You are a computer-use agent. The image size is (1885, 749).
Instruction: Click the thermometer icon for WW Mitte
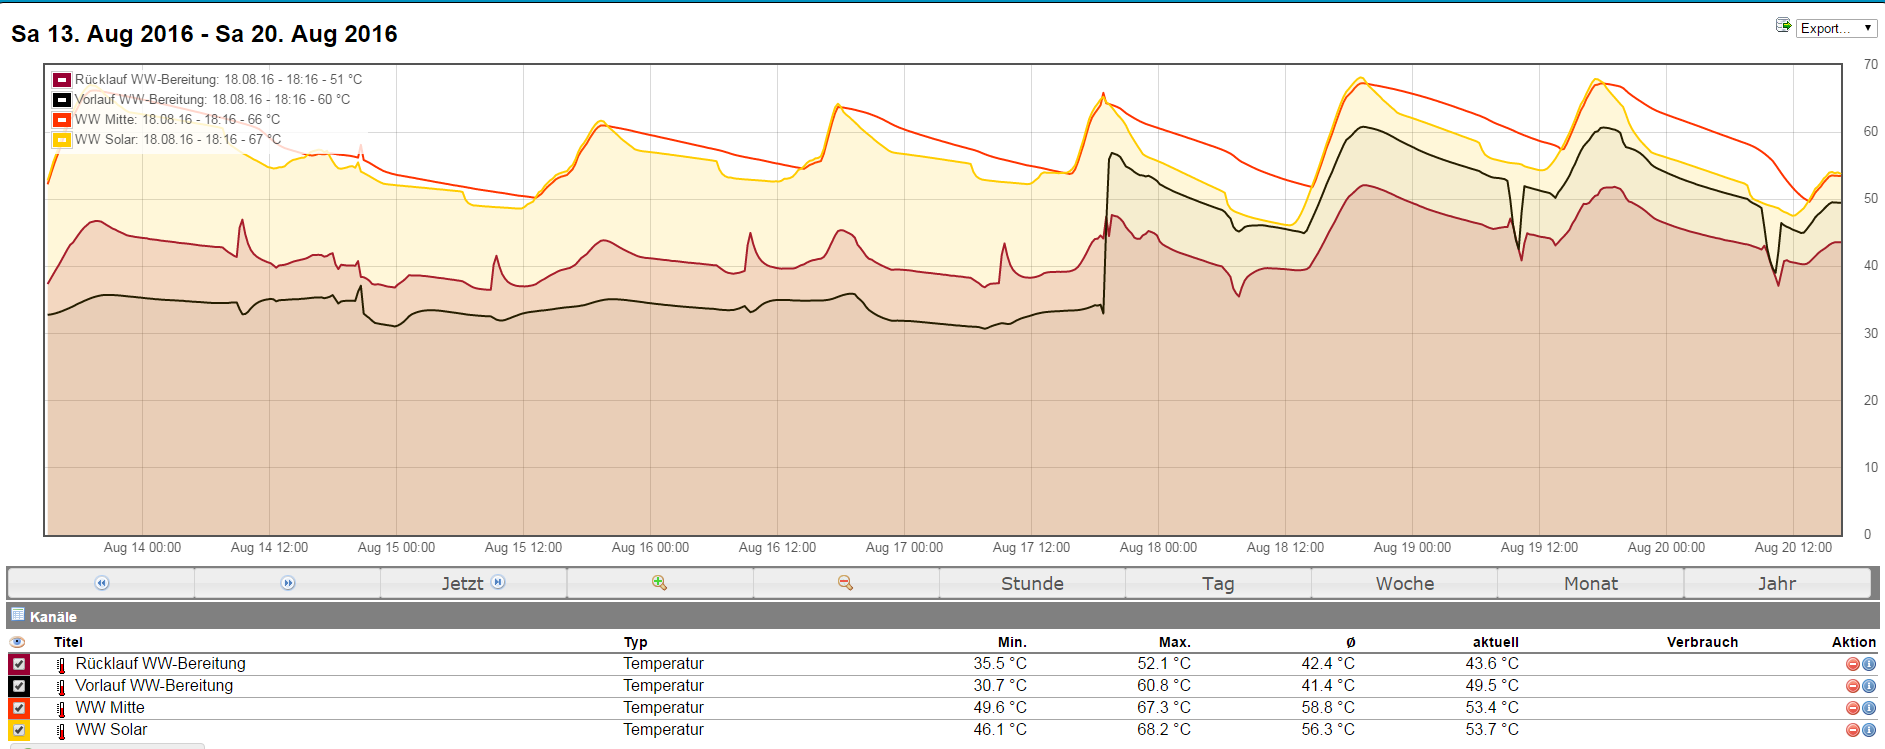[x=61, y=709]
